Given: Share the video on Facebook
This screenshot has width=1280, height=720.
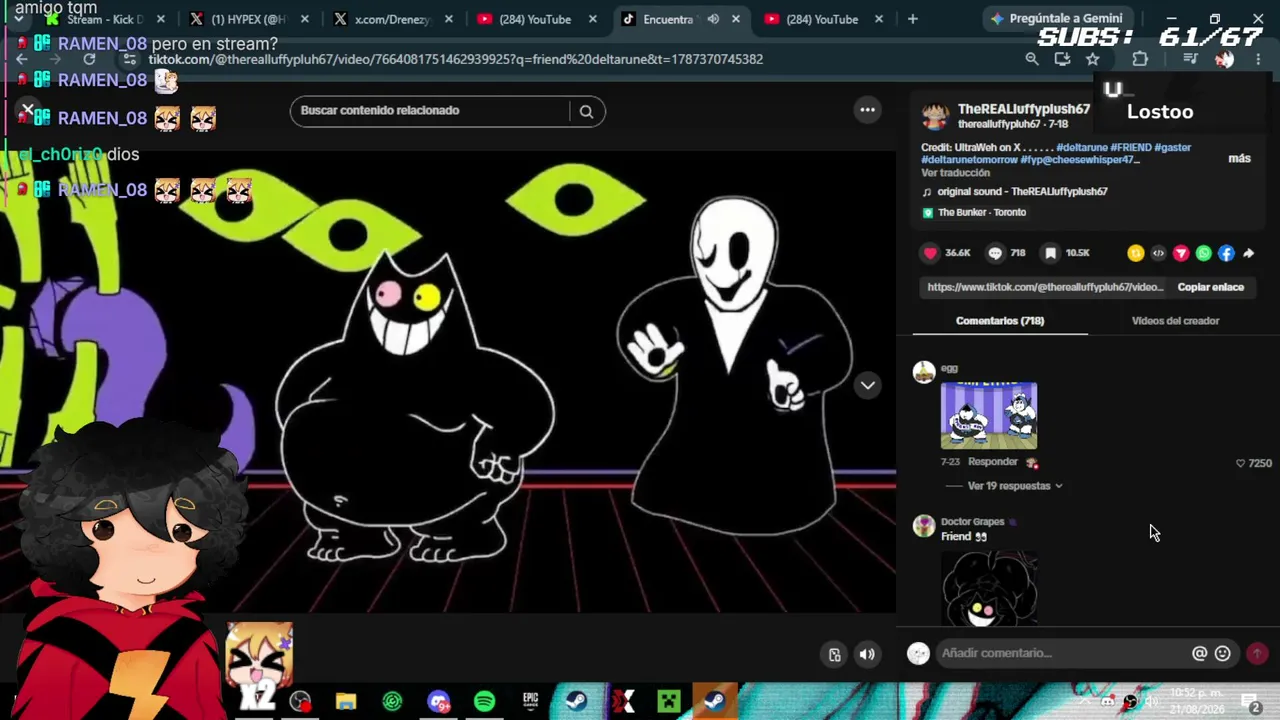Looking at the screenshot, I should (x=1226, y=253).
